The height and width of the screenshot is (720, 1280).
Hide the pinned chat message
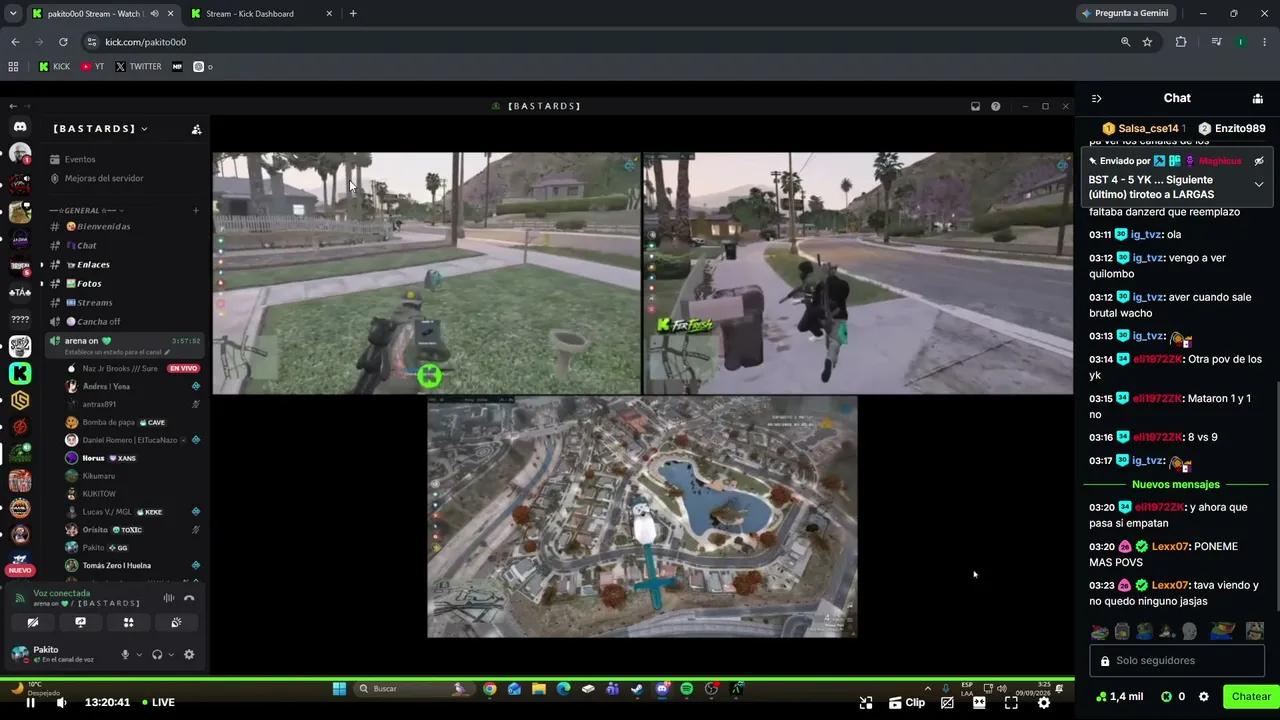1259,161
